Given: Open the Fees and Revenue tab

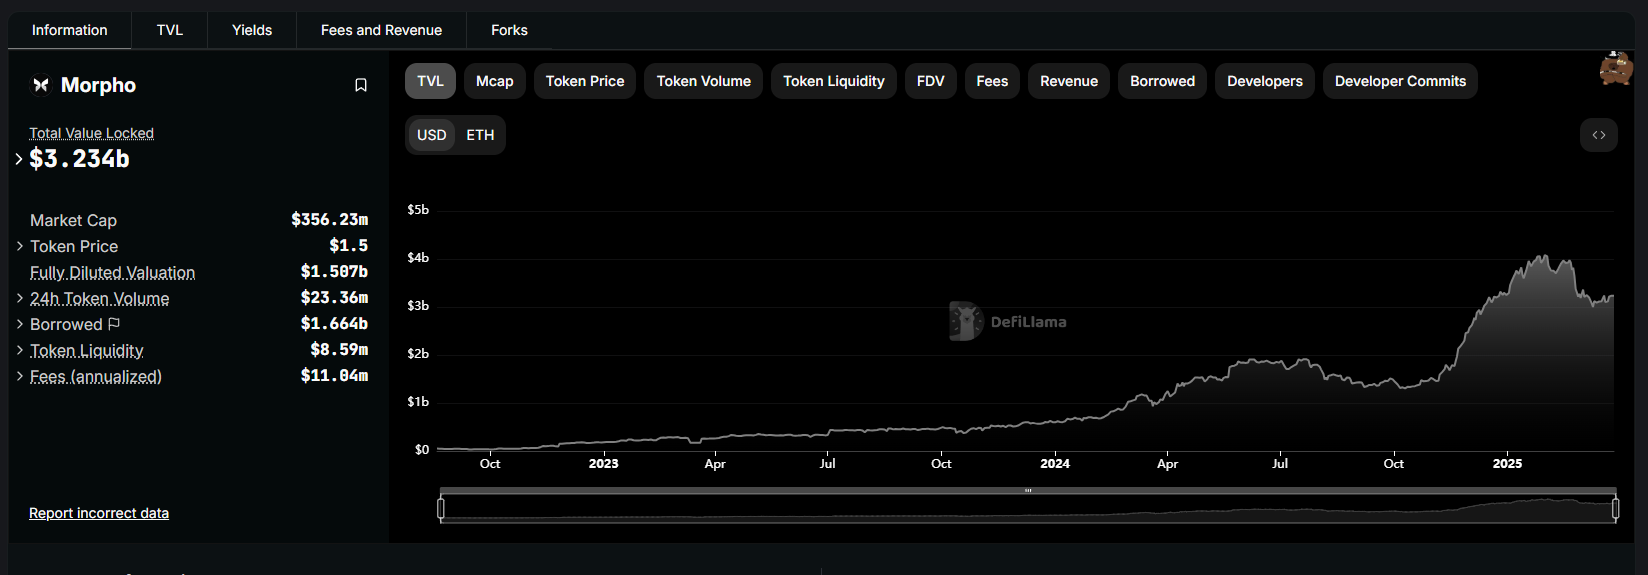Looking at the screenshot, I should 381,30.
